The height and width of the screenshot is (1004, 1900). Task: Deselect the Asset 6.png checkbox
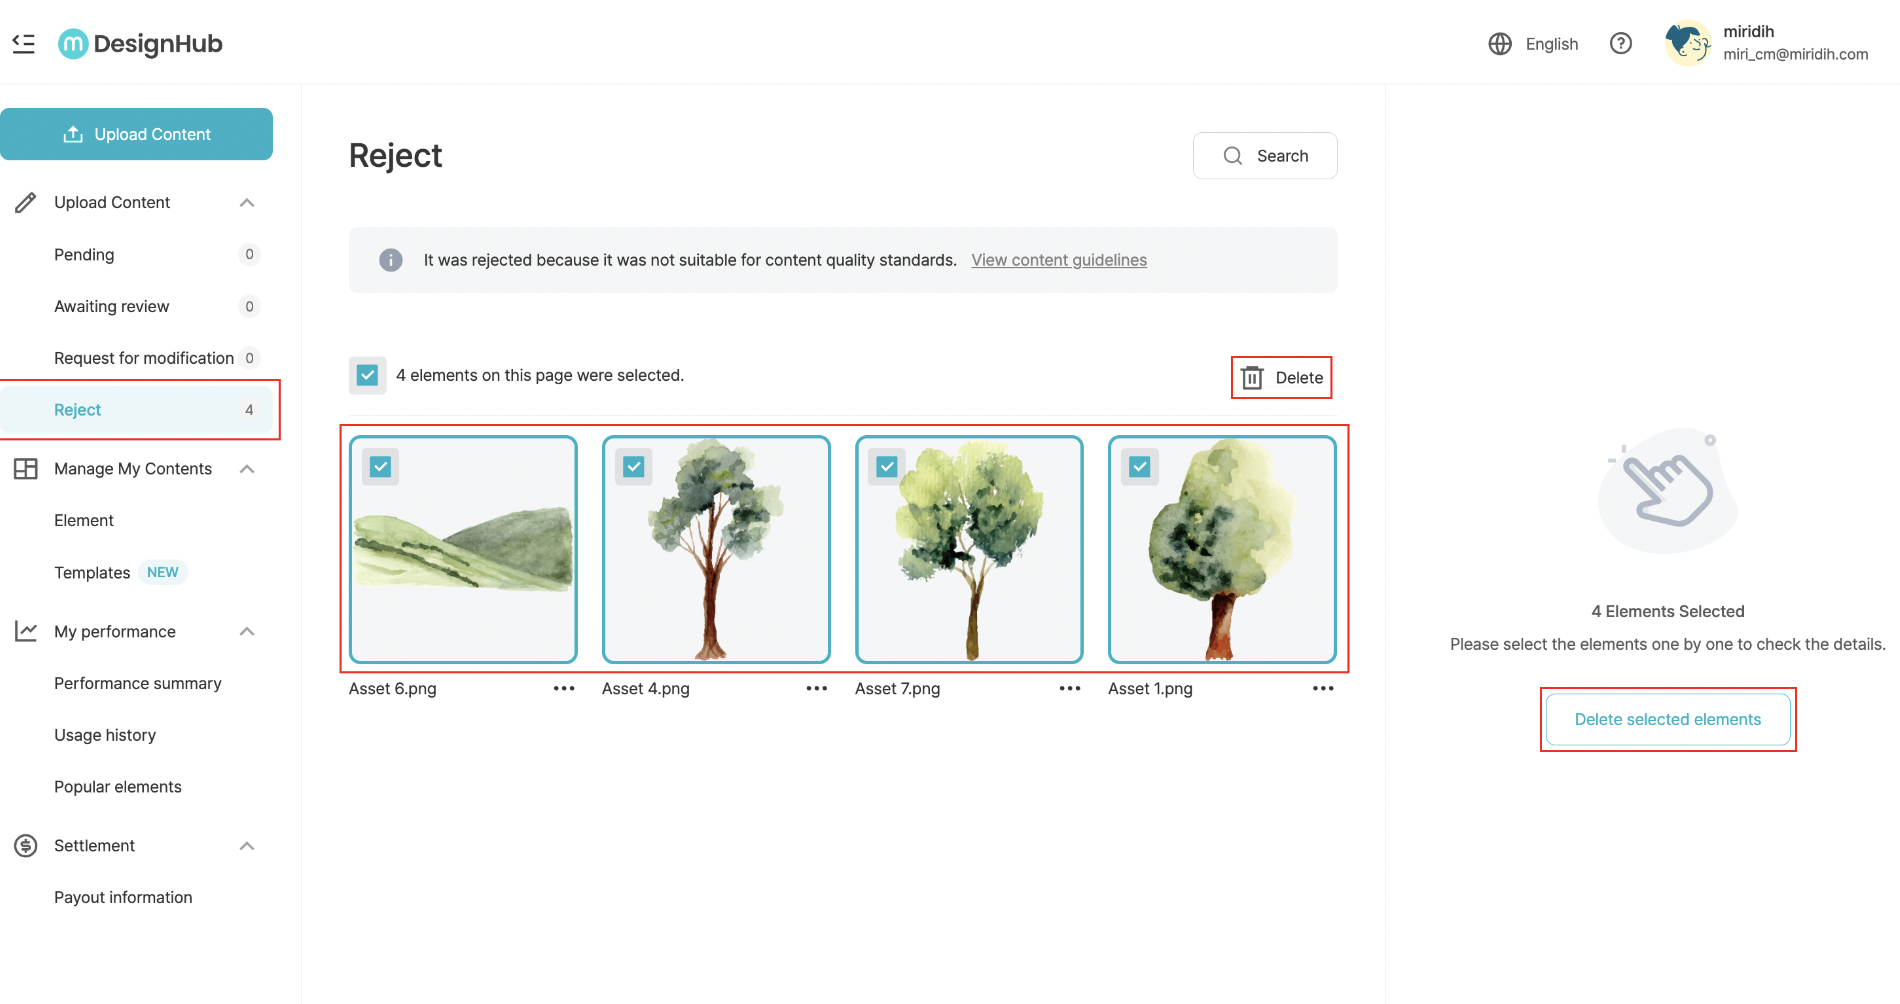(380, 465)
